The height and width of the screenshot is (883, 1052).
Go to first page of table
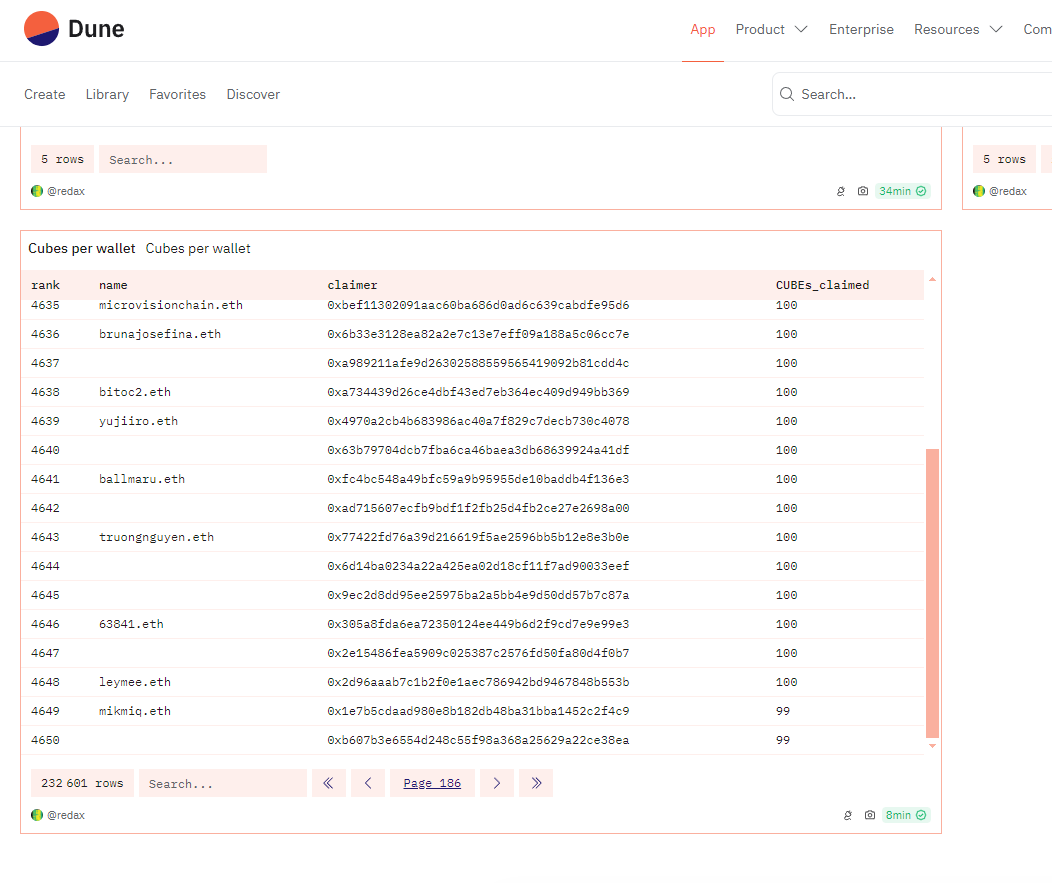(329, 783)
